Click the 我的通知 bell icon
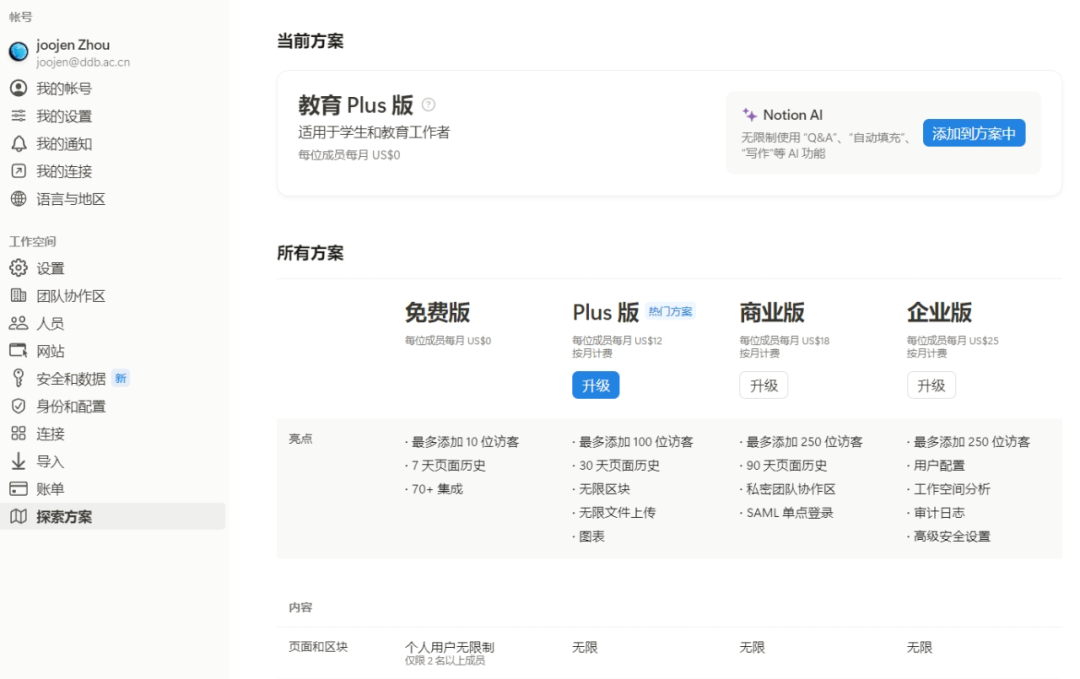 tap(19, 143)
